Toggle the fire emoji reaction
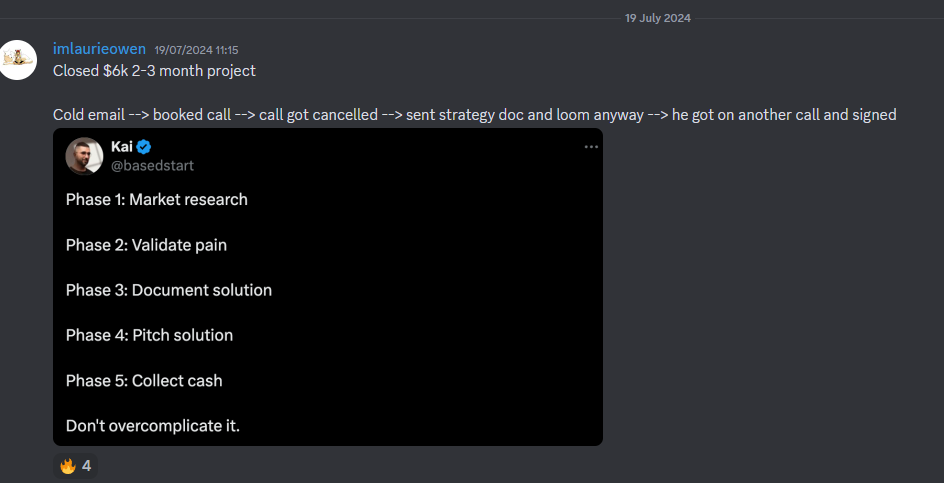 point(76,466)
